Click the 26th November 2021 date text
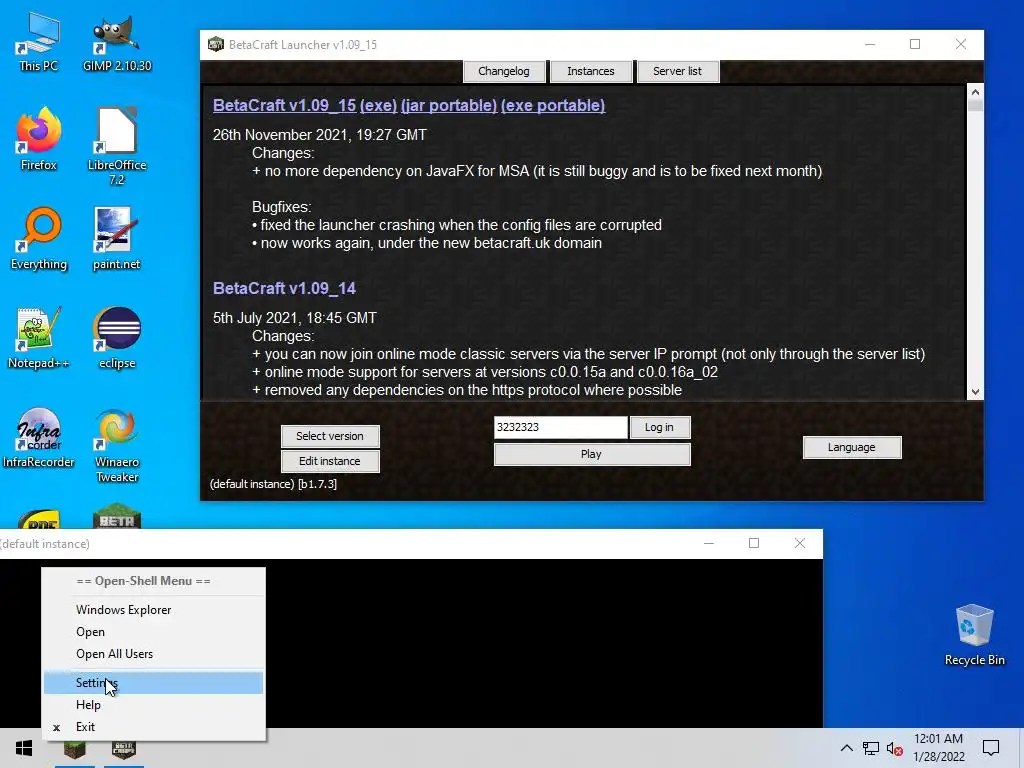This screenshot has height=768, width=1024. (320, 135)
